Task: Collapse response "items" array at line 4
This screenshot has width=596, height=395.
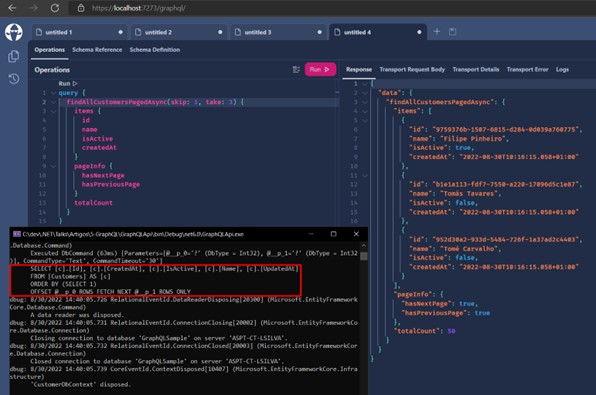Action: click(365, 111)
